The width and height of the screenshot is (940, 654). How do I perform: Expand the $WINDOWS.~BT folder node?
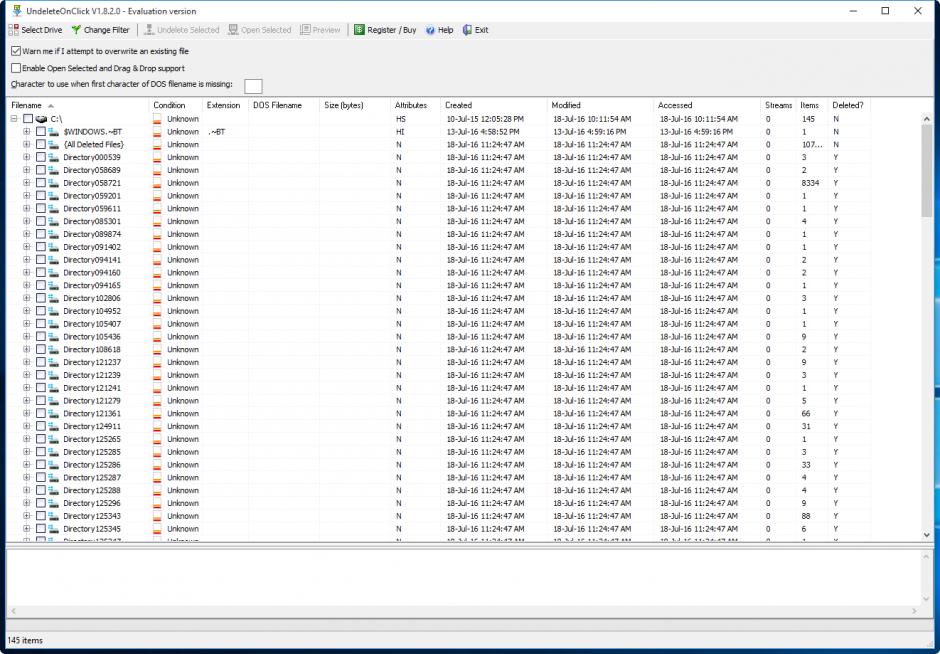(x=27, y=131)
